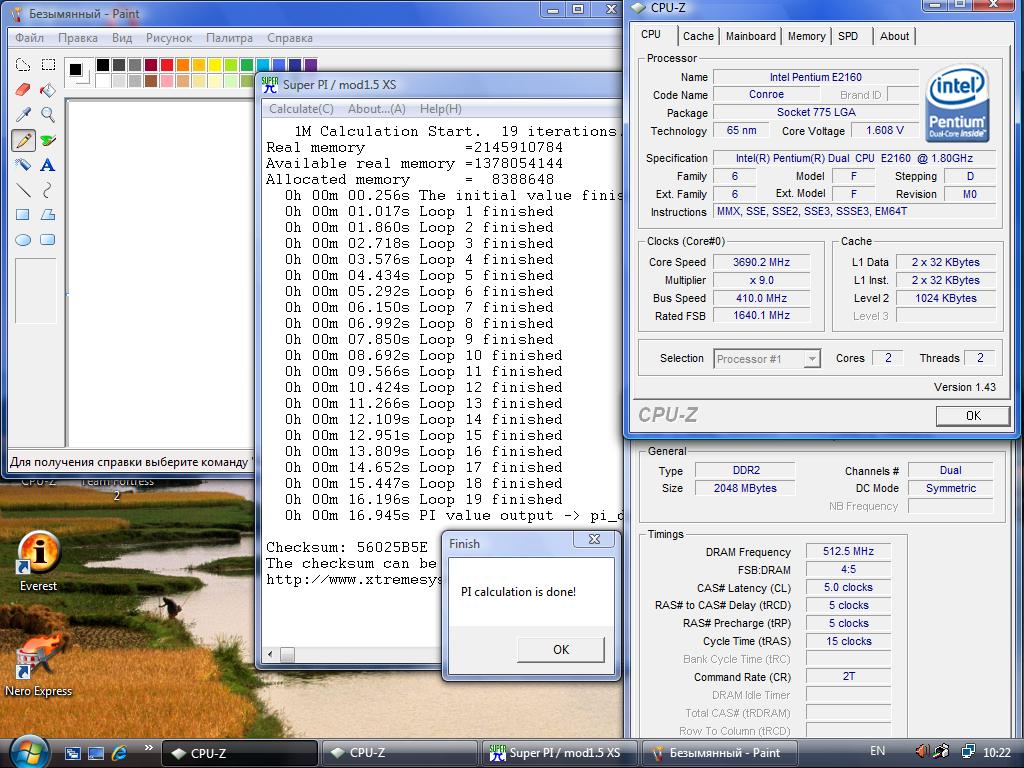Screen dimensions: 1024x768
Task: Switch to the Mainboard tab in CPU-Z
Action: (x=750, y=37)
